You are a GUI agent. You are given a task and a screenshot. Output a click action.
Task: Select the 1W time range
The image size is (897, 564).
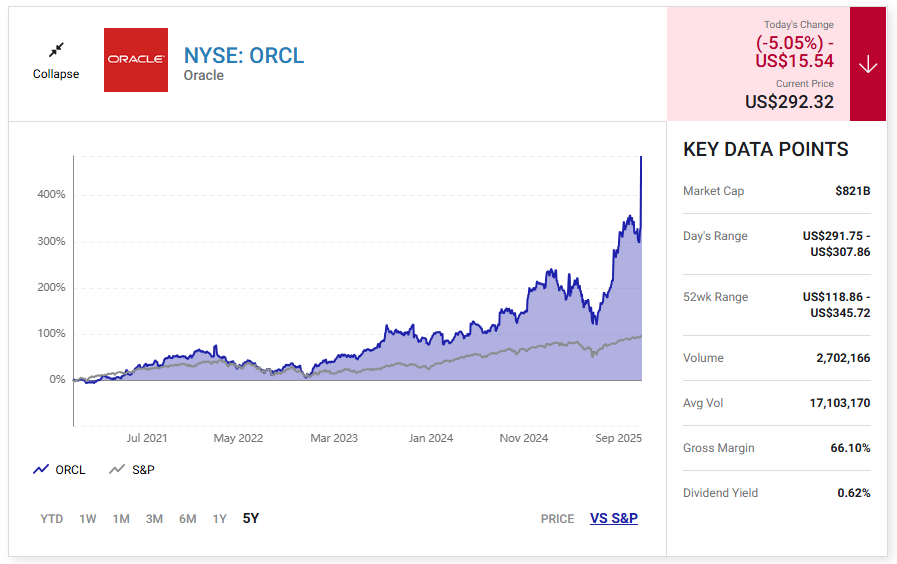coord(88,519)
